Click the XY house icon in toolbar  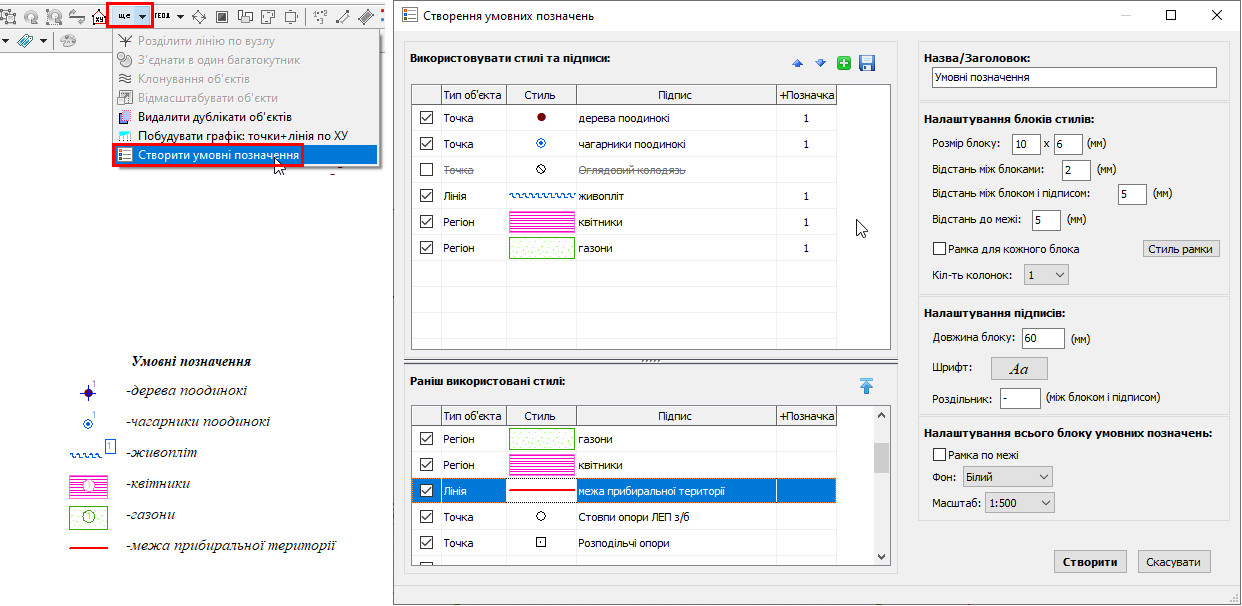pos(99,17)
